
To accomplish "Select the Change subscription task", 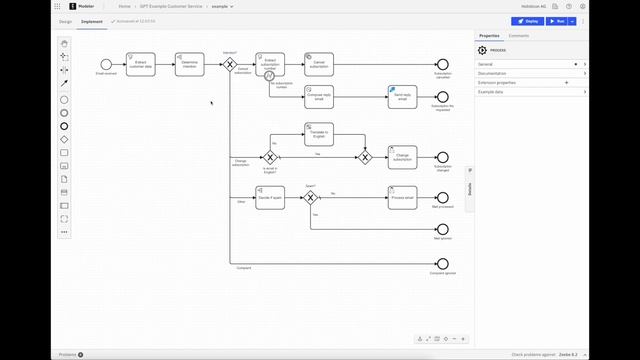I will 402,158.
